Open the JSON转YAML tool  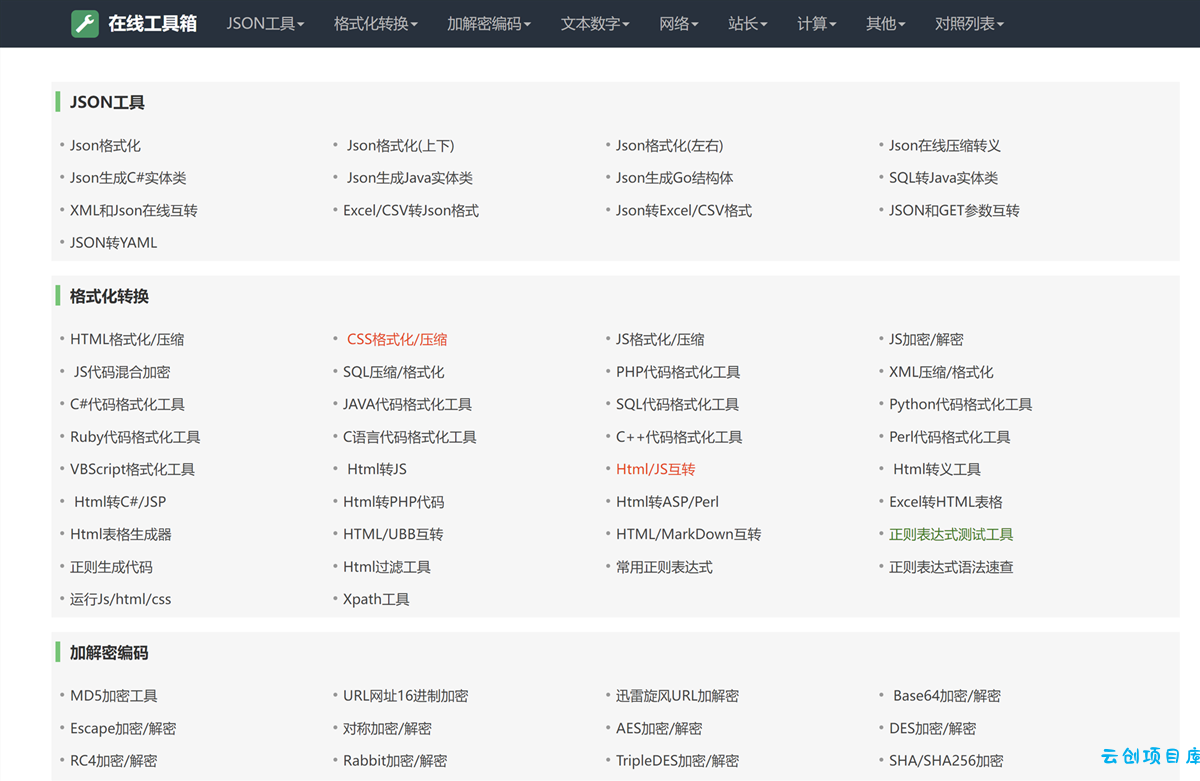pyautogui.click(x=114, y=243)
